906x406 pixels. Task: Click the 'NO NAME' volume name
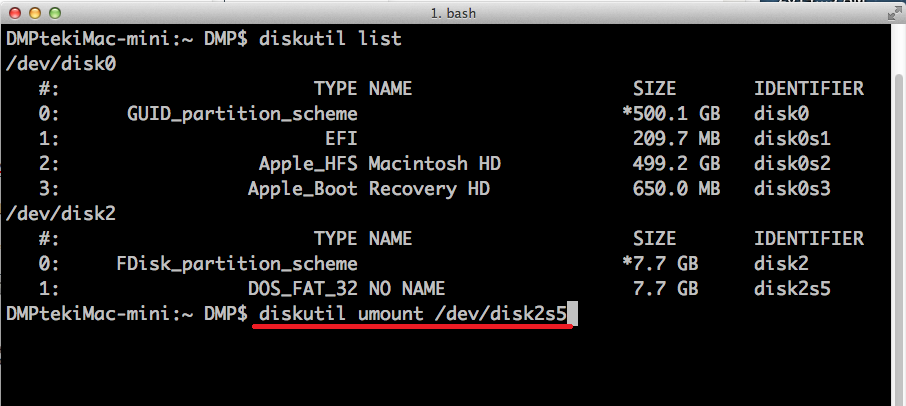pos(407,288)
